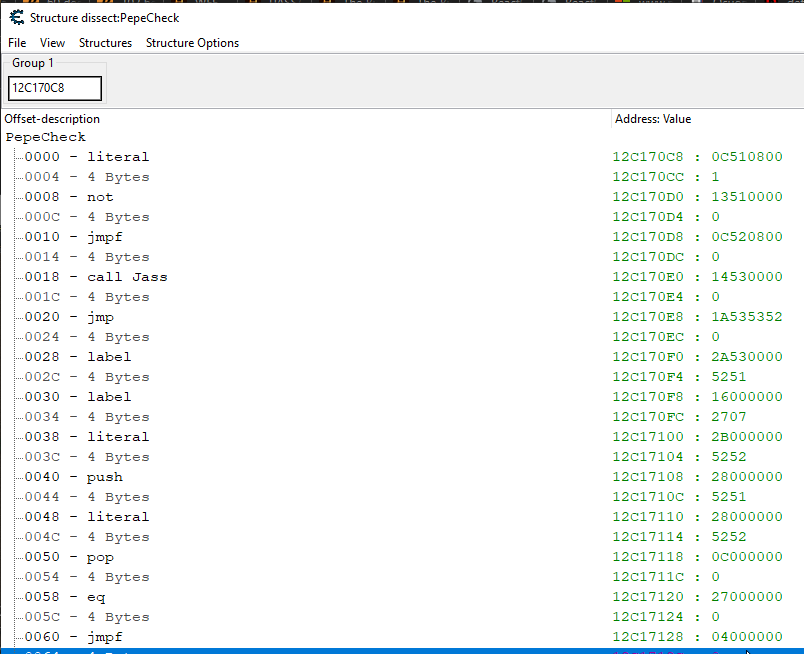
Task: Click value 12C170E8 : 1A535352
Action: [697, 317]
